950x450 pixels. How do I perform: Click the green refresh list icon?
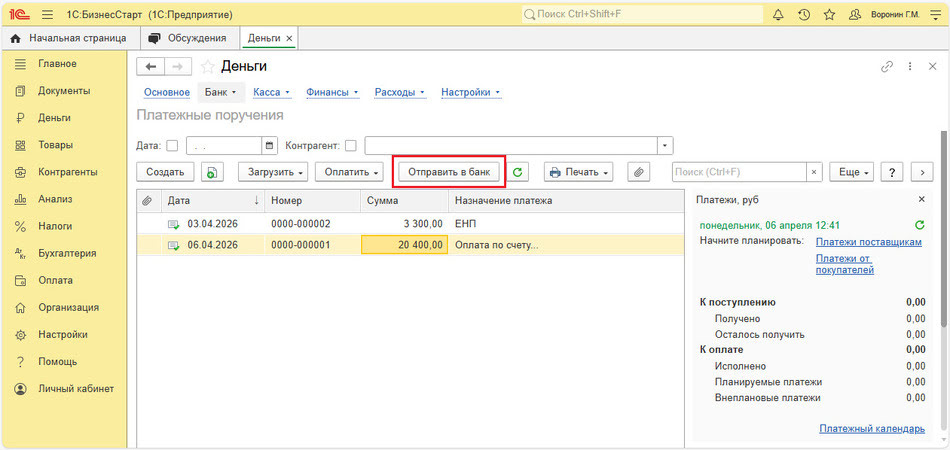[x=517, y=172]
